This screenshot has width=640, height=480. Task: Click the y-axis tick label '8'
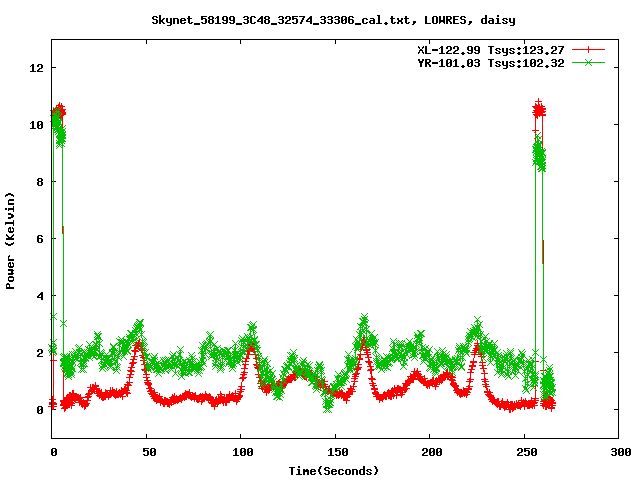[40, 182]
